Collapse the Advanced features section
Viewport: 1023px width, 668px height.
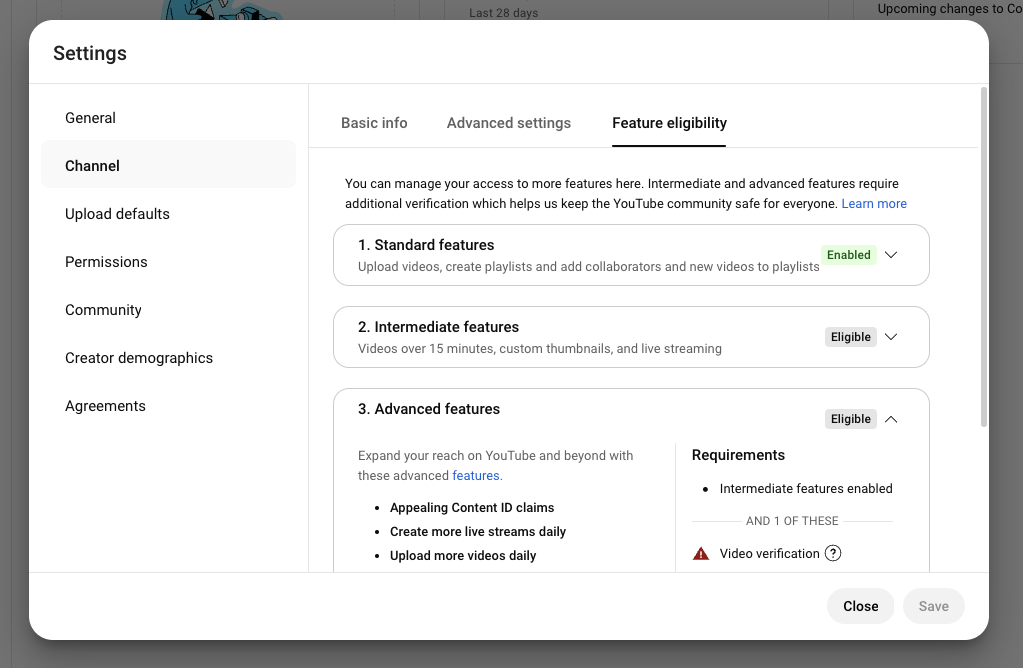tap(891, 419)
